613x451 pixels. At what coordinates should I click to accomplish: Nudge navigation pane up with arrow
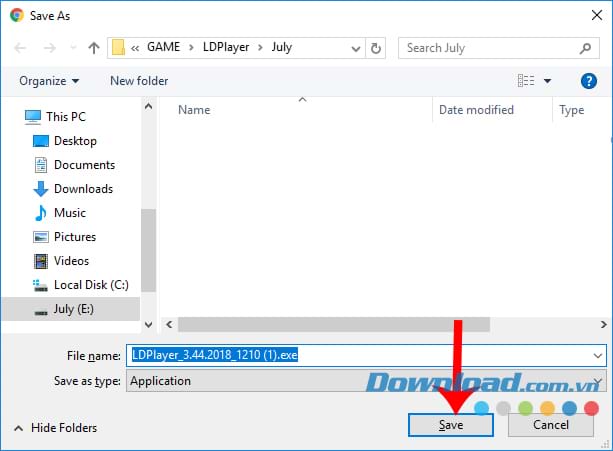(149, 106)
